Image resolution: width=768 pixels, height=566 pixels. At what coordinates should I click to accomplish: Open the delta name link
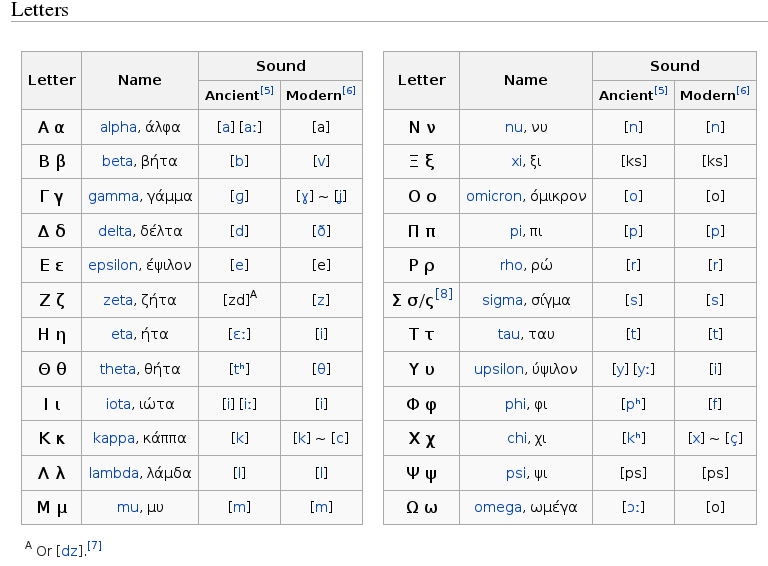(x=115, y=231)
